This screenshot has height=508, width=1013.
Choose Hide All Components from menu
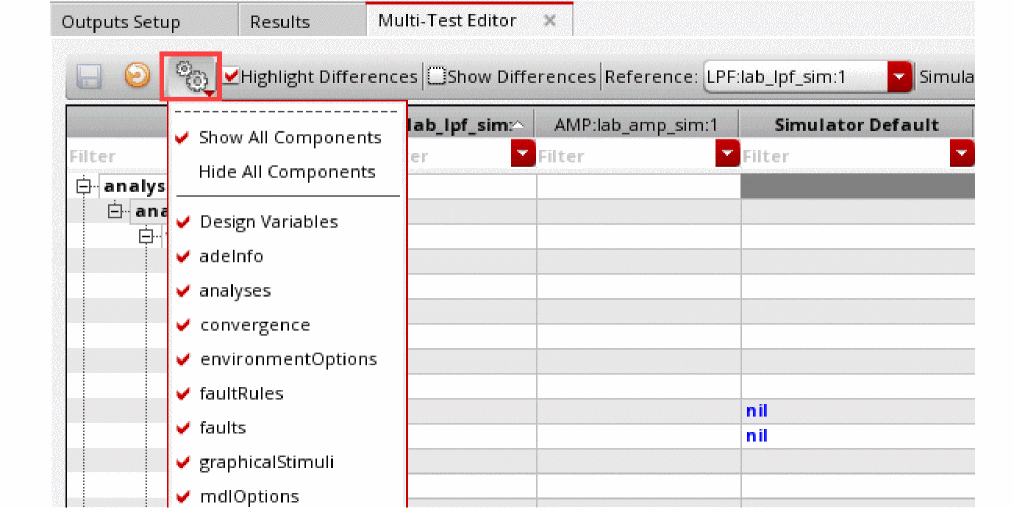(287, 172)
